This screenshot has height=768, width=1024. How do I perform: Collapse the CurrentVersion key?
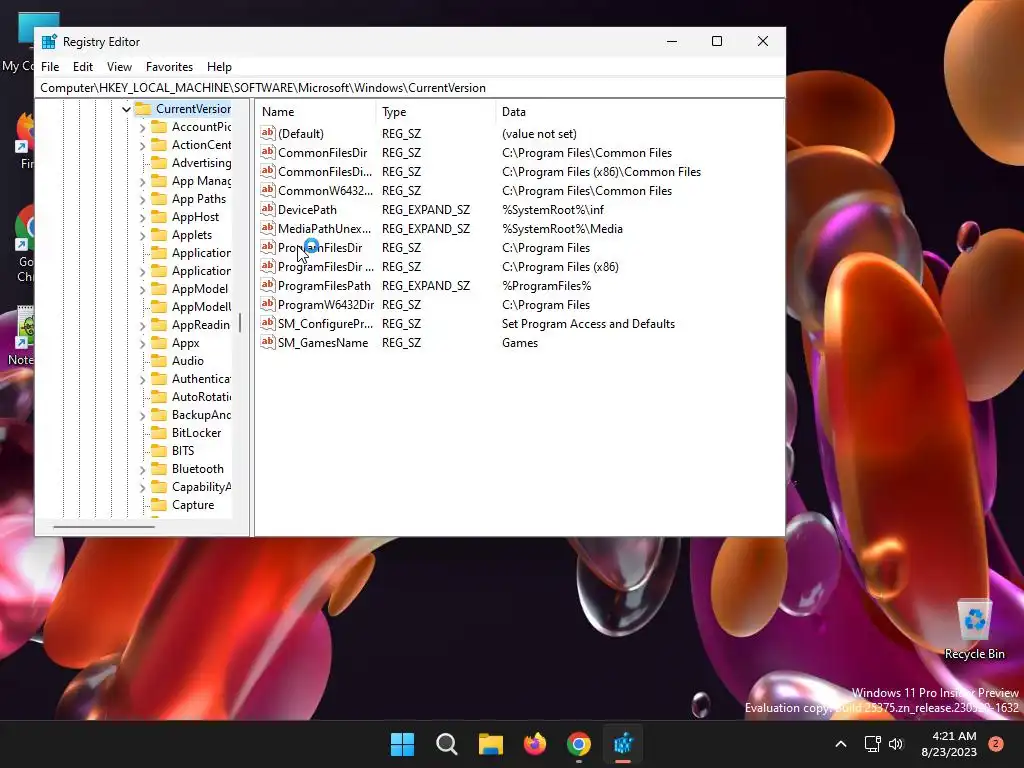(126, 109)
